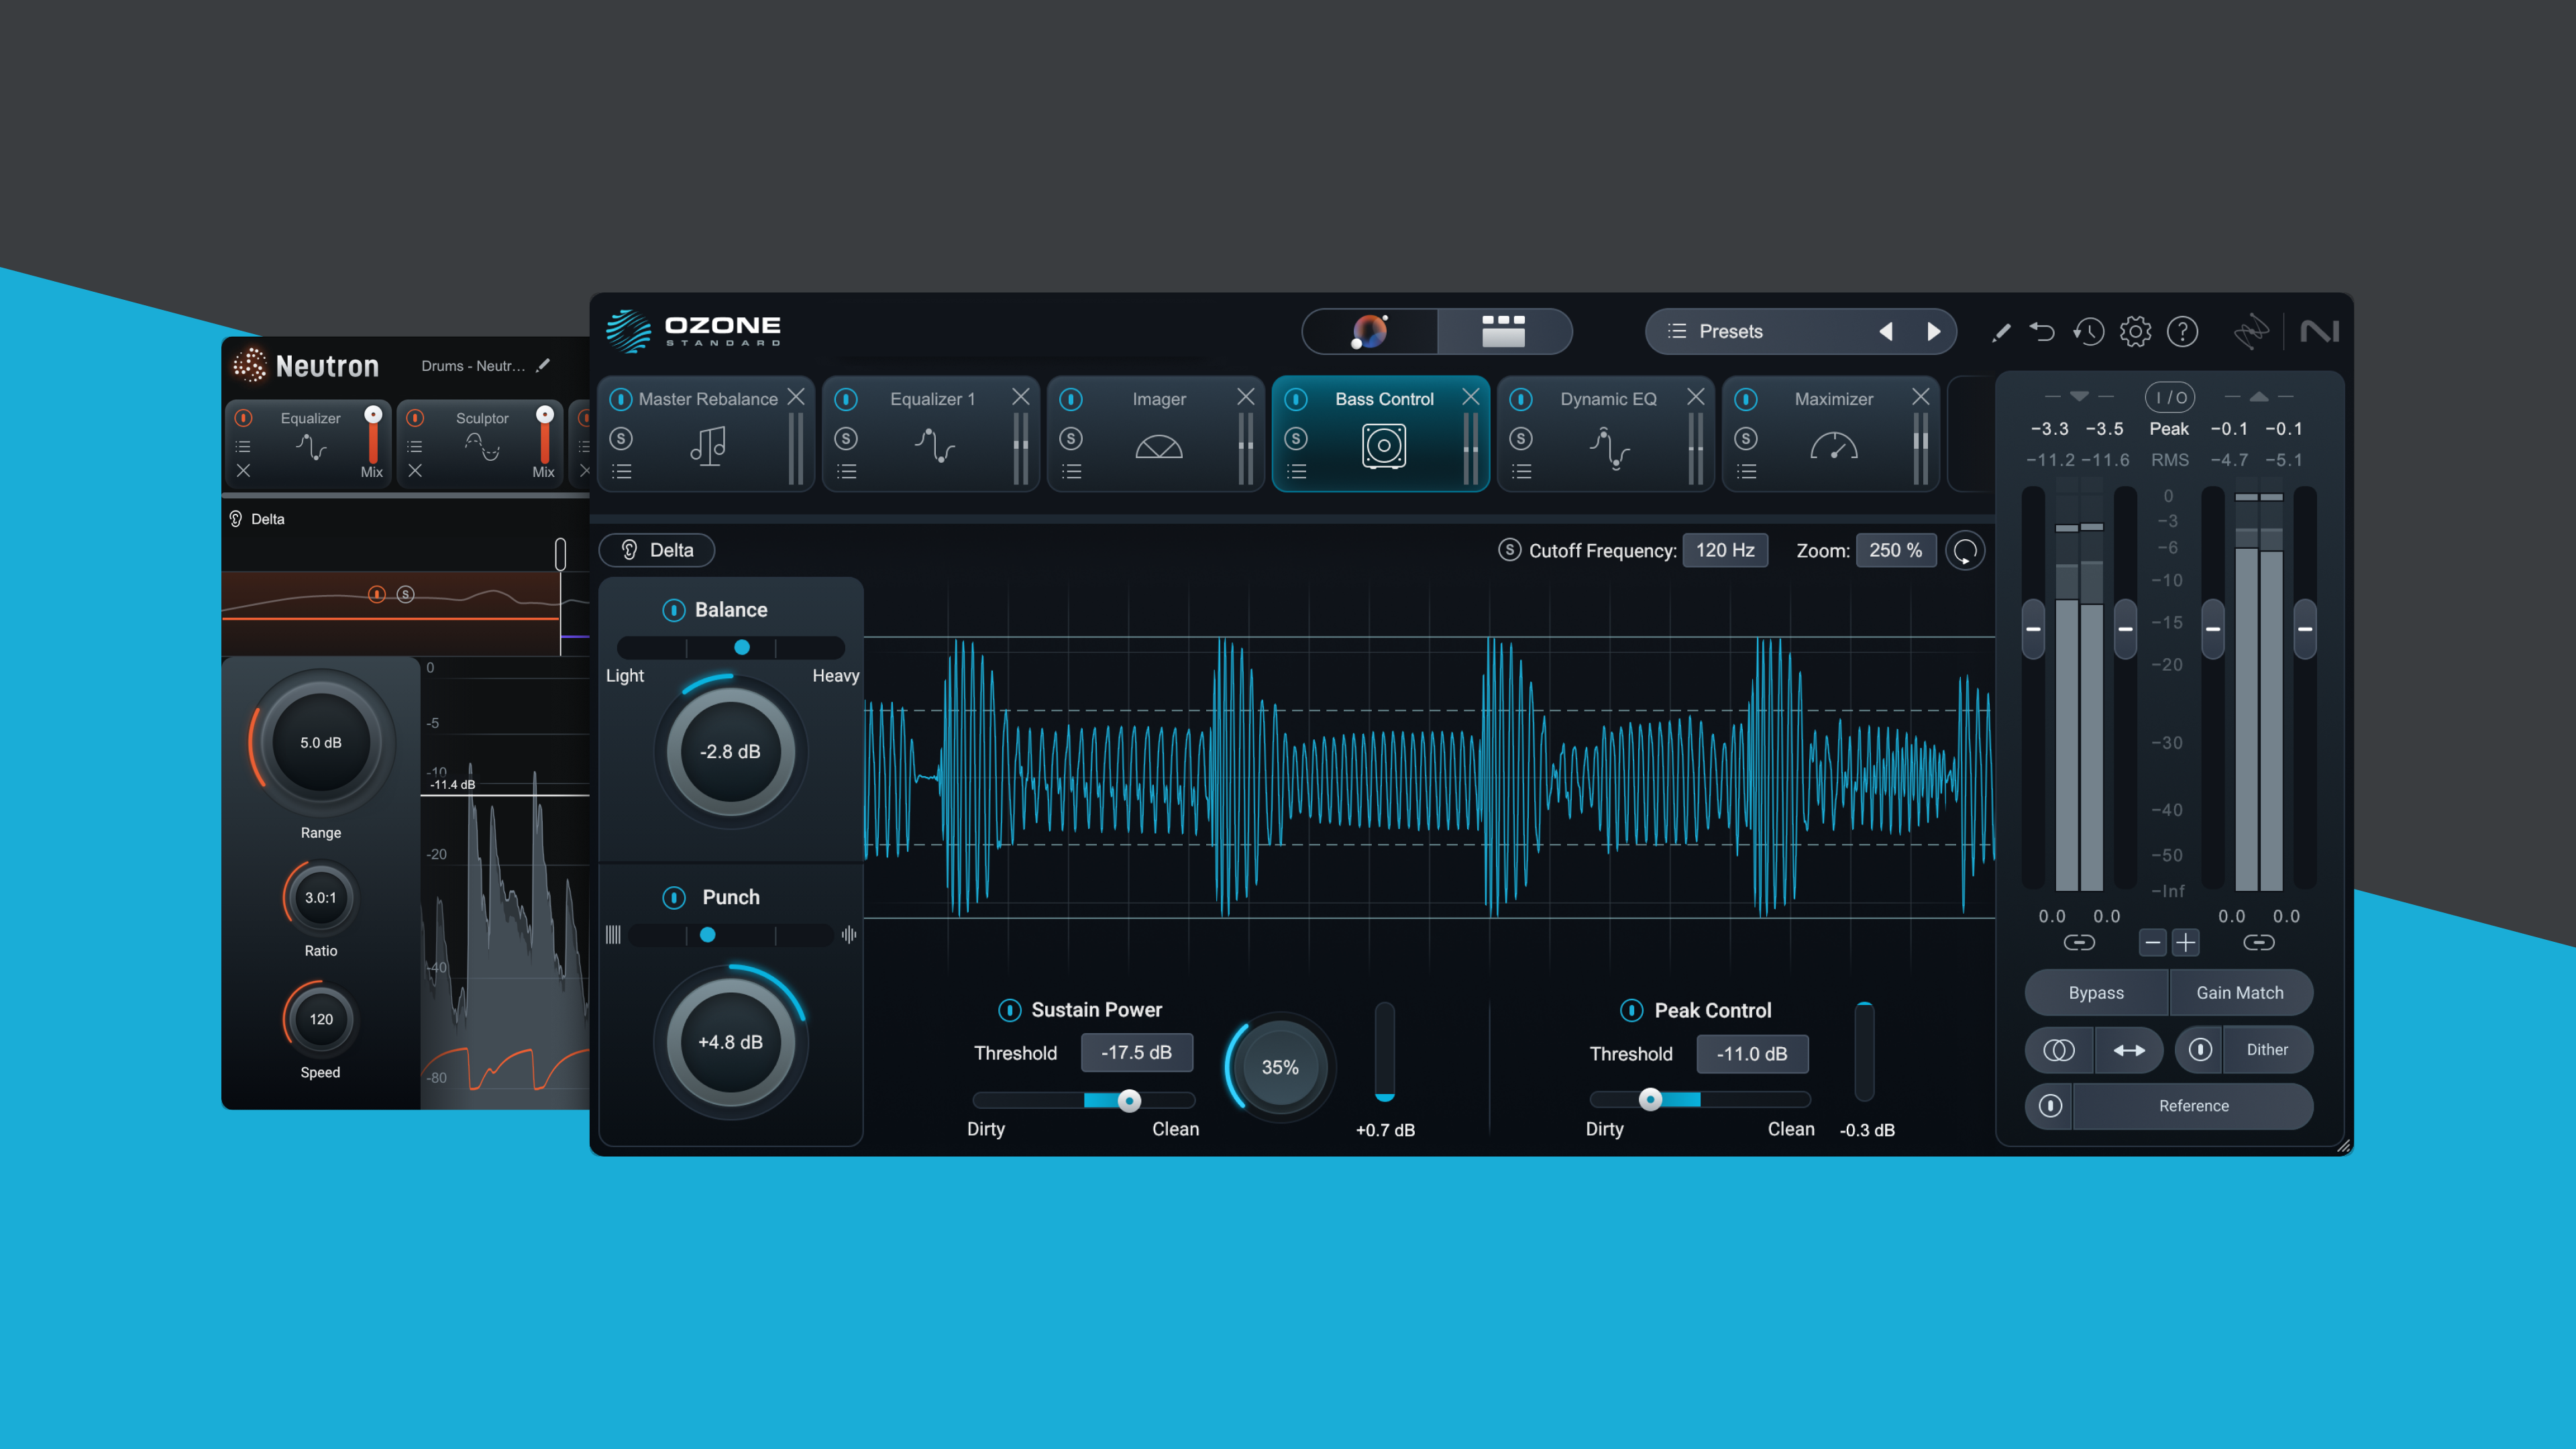Click the help question mark icon

(x=2182, y=331)
